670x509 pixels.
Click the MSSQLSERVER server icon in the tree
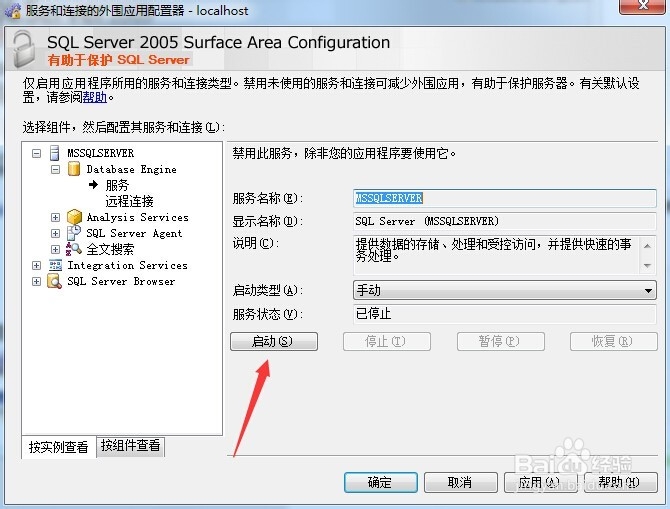point(55,153)
